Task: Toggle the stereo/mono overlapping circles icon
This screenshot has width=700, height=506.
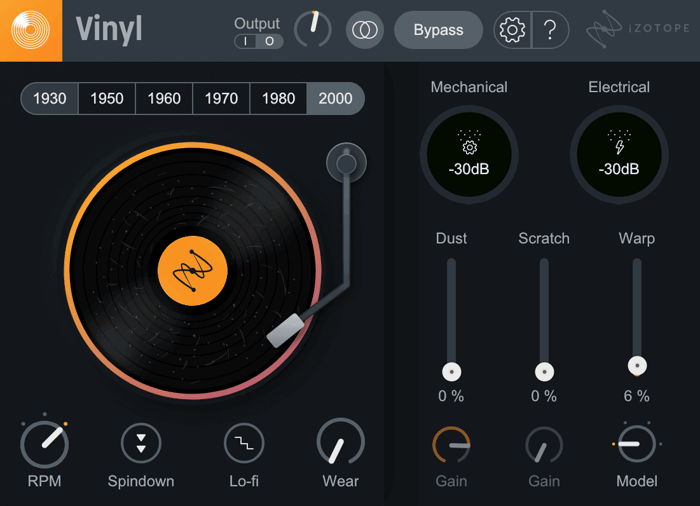Action: [x=365, y=30]
